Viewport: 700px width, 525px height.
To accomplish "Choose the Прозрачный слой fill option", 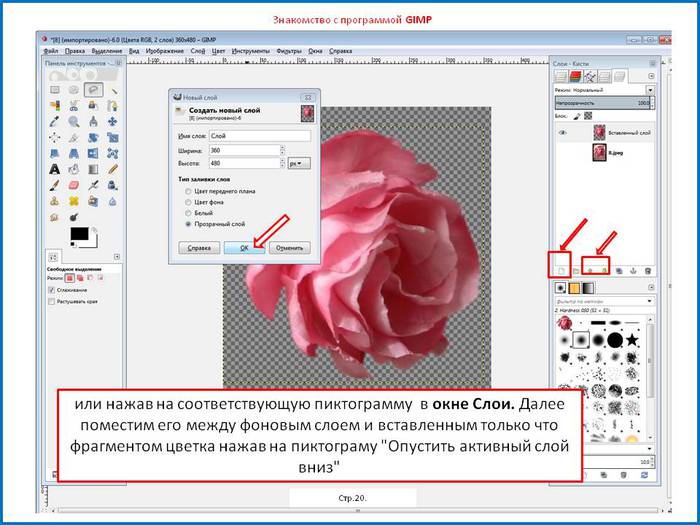I will [188, 224].
